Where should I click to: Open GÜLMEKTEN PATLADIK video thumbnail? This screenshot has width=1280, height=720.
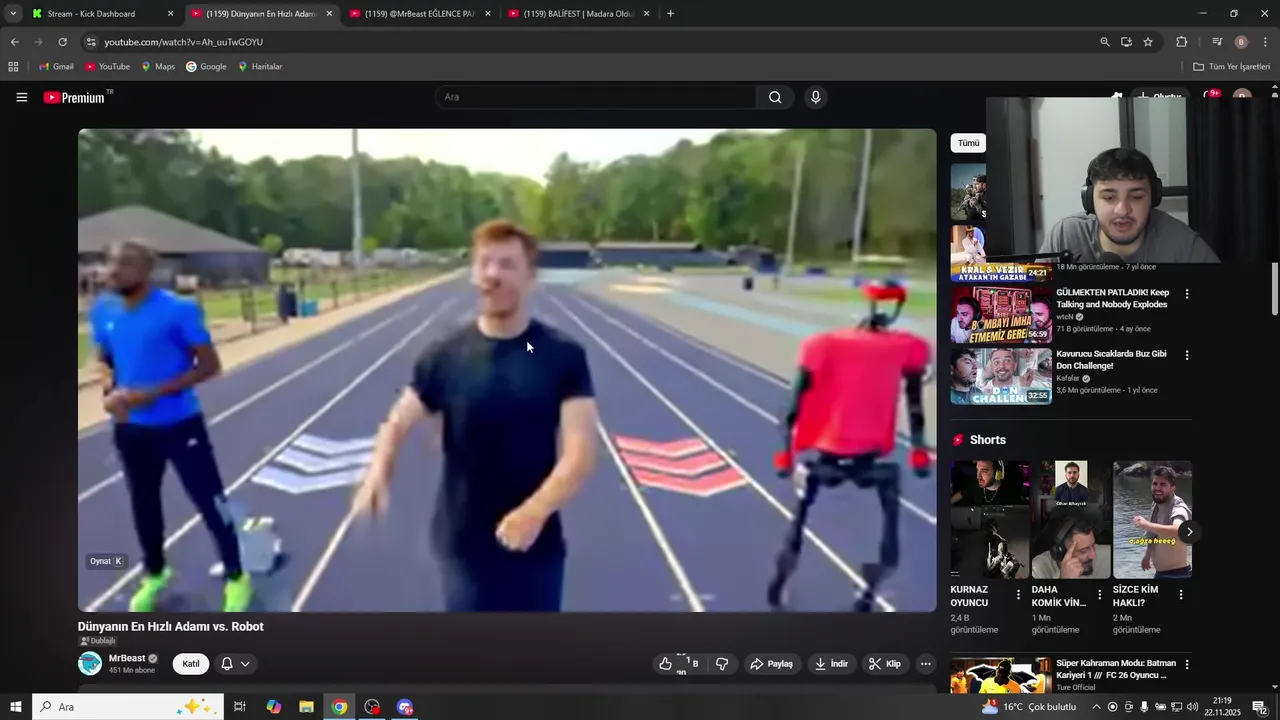click(x=1000, y=314)
